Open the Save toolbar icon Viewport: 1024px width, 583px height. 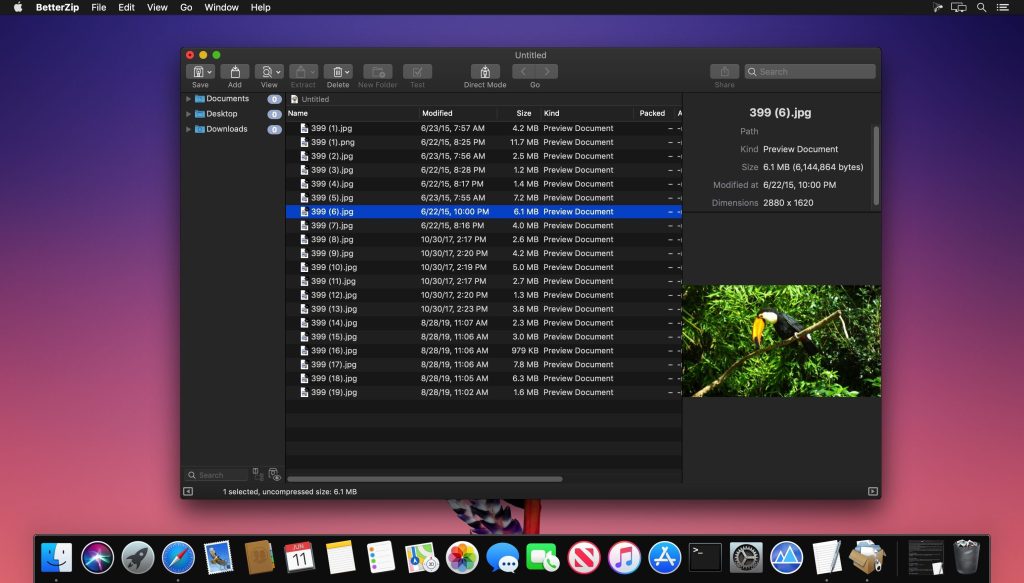coord(196,71)
